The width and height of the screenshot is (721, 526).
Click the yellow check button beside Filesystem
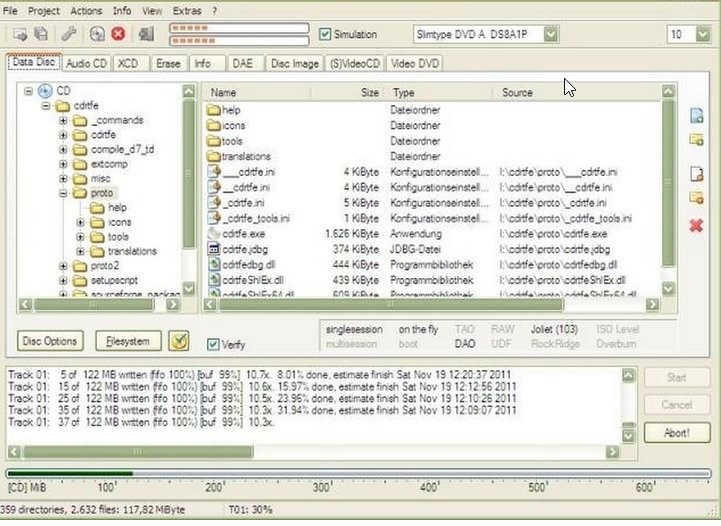point(178,341)
